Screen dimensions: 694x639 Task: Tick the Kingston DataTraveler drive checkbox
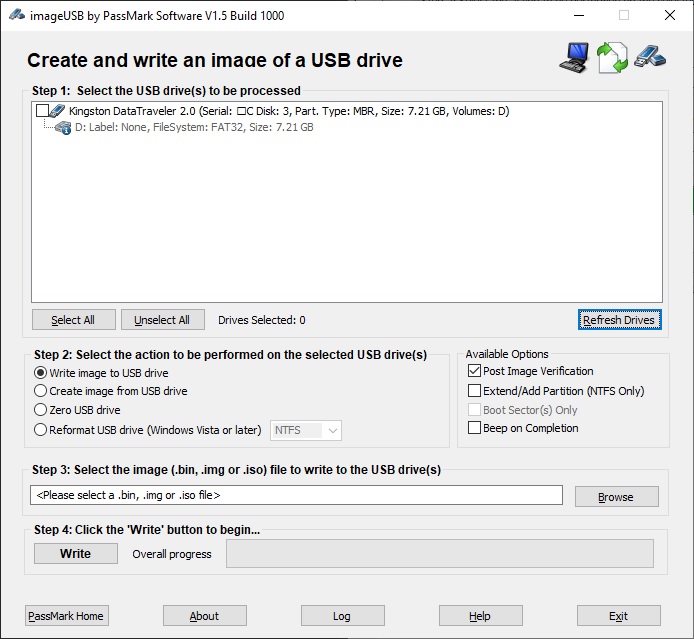pyautogui.click(x=42, y=111)
